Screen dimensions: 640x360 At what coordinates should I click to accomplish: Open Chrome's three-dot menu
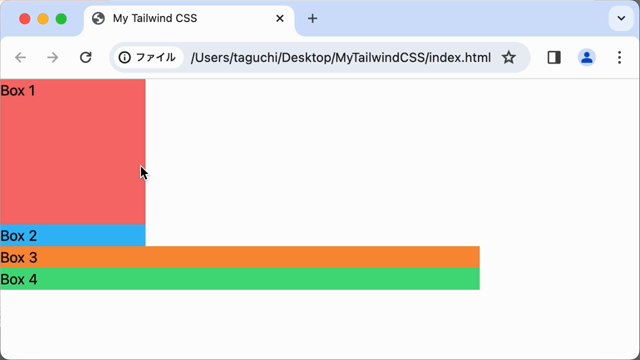(620, 58)
